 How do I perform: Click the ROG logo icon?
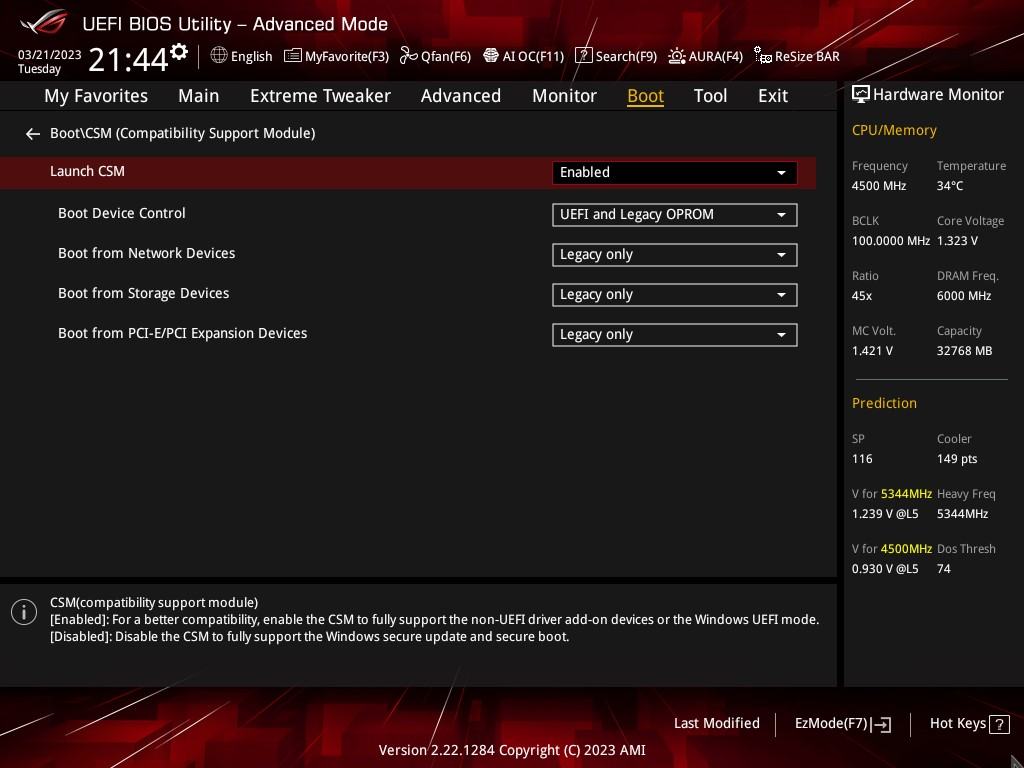click(x=43, y=23)
